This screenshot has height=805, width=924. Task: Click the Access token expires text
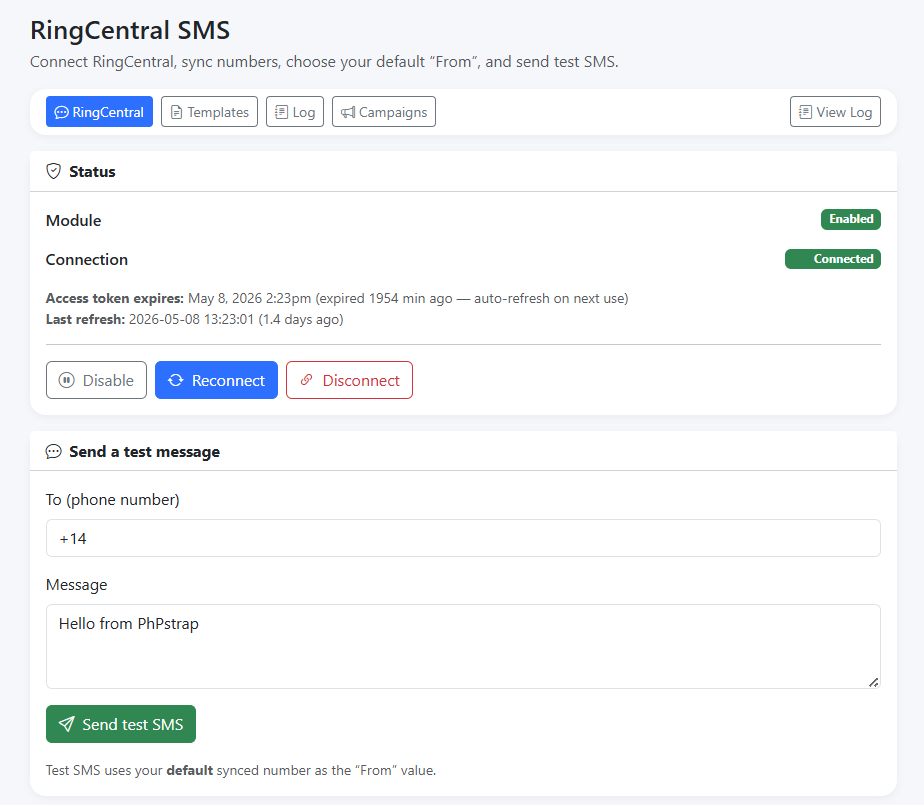coord(337,298)
